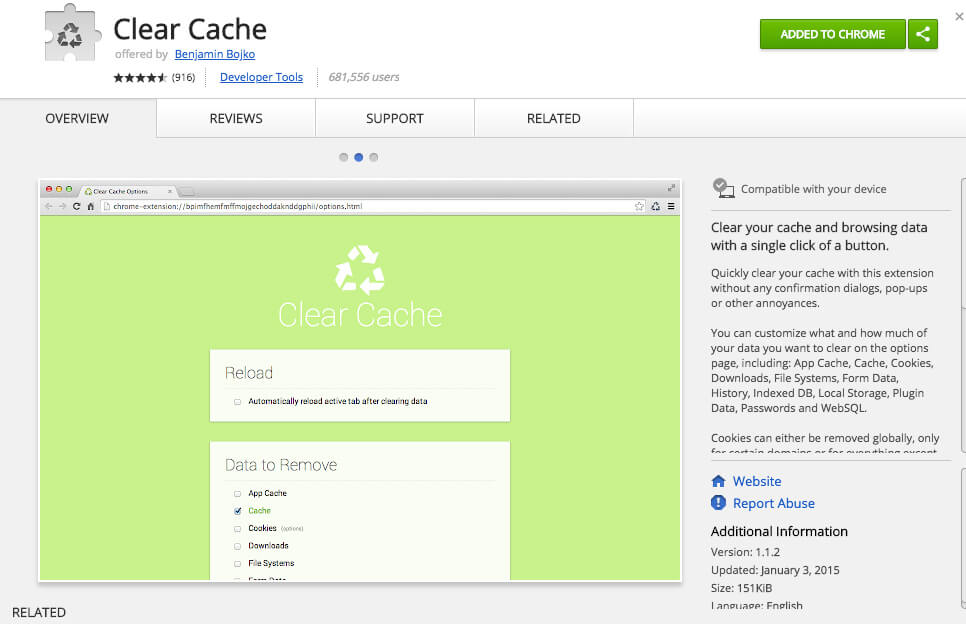Viewport: 966px width, 624px height.
Task: Click the red window close dot
Action: coord(49,189)
